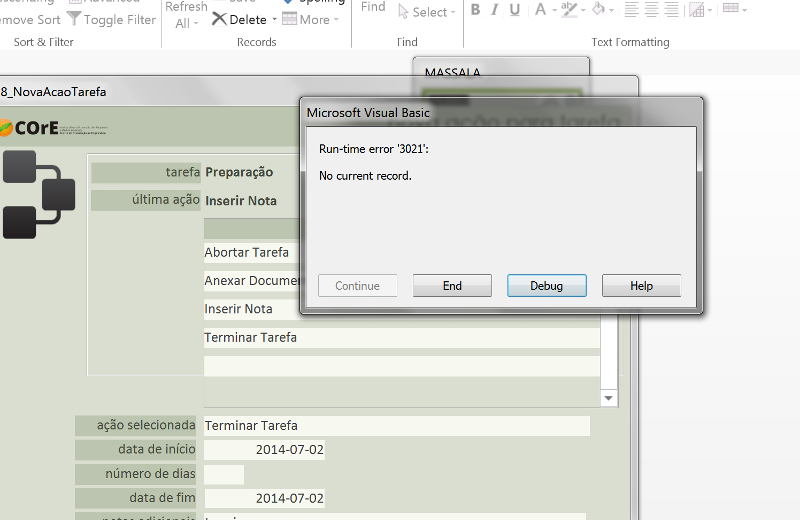Click the tarefa value Preparação
The image size is (800, 520).
(239, 172)
